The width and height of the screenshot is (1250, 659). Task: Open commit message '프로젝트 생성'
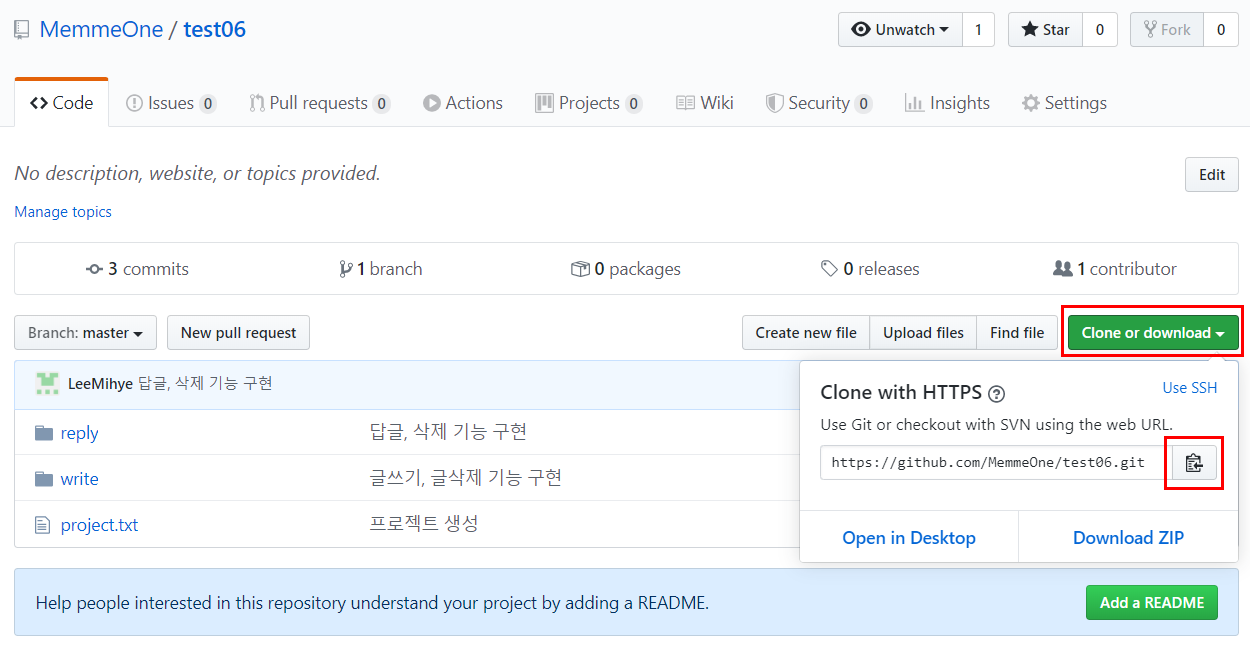pos(424,524)
